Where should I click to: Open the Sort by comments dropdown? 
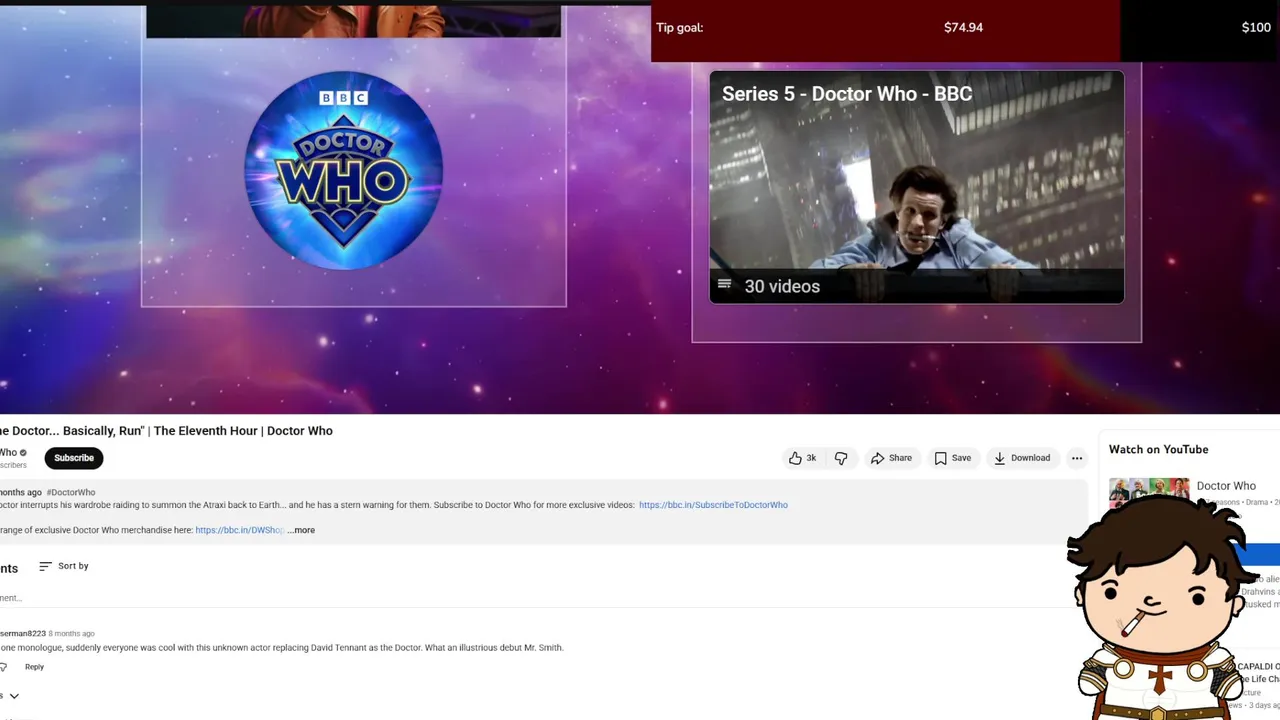(x=64, y=566)
